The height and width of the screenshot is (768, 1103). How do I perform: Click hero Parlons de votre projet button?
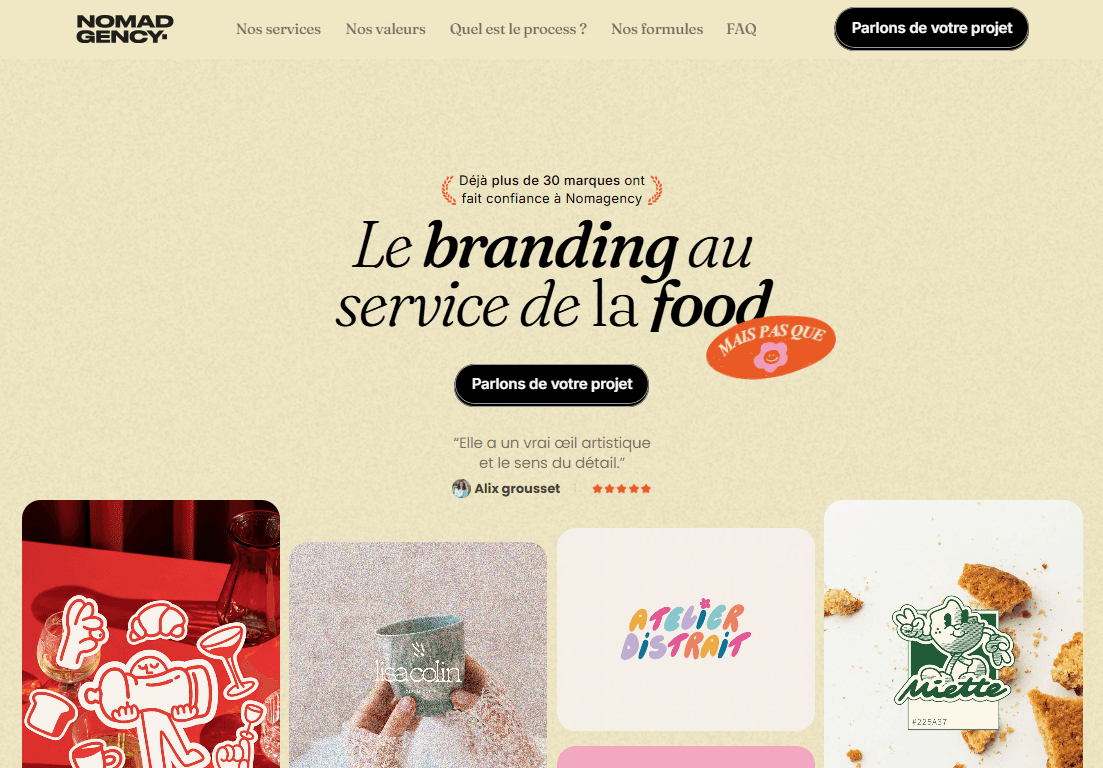point(552,385)
